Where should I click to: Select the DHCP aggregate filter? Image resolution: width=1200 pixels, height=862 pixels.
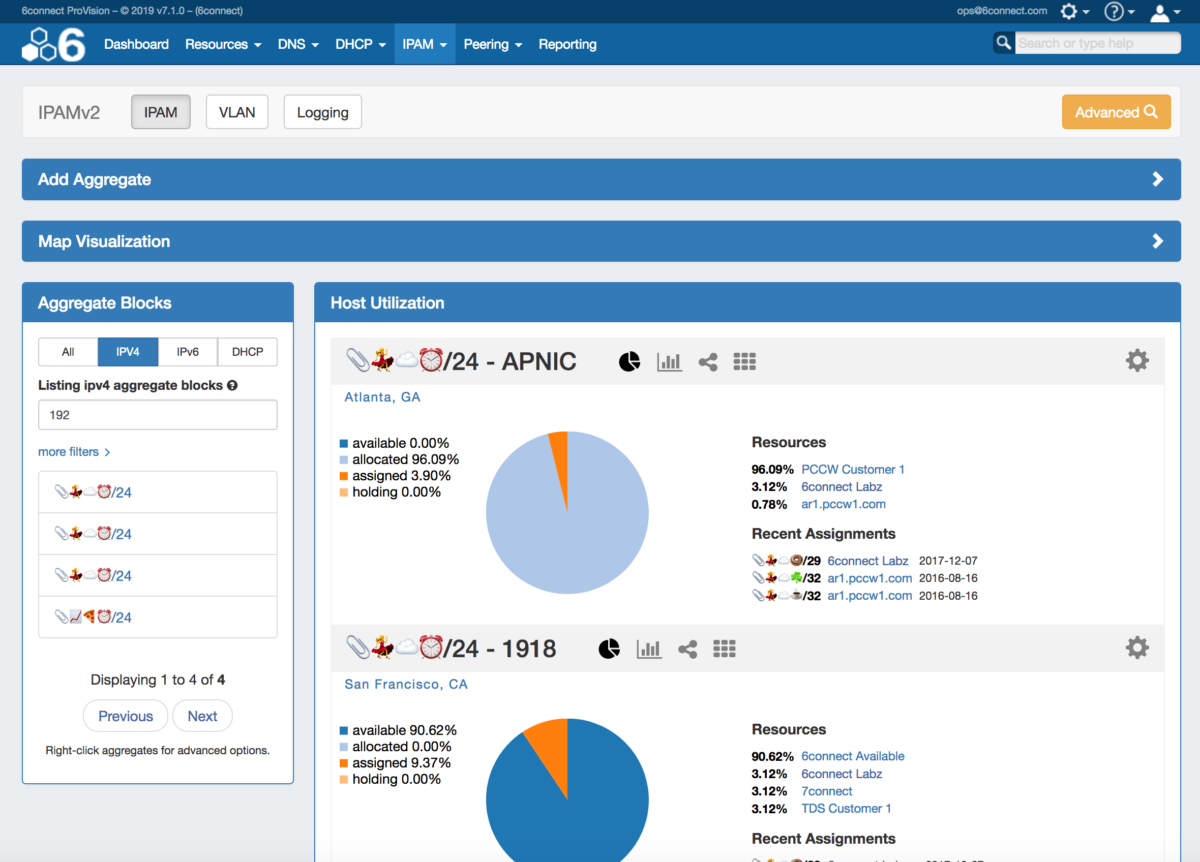point(248,352)
